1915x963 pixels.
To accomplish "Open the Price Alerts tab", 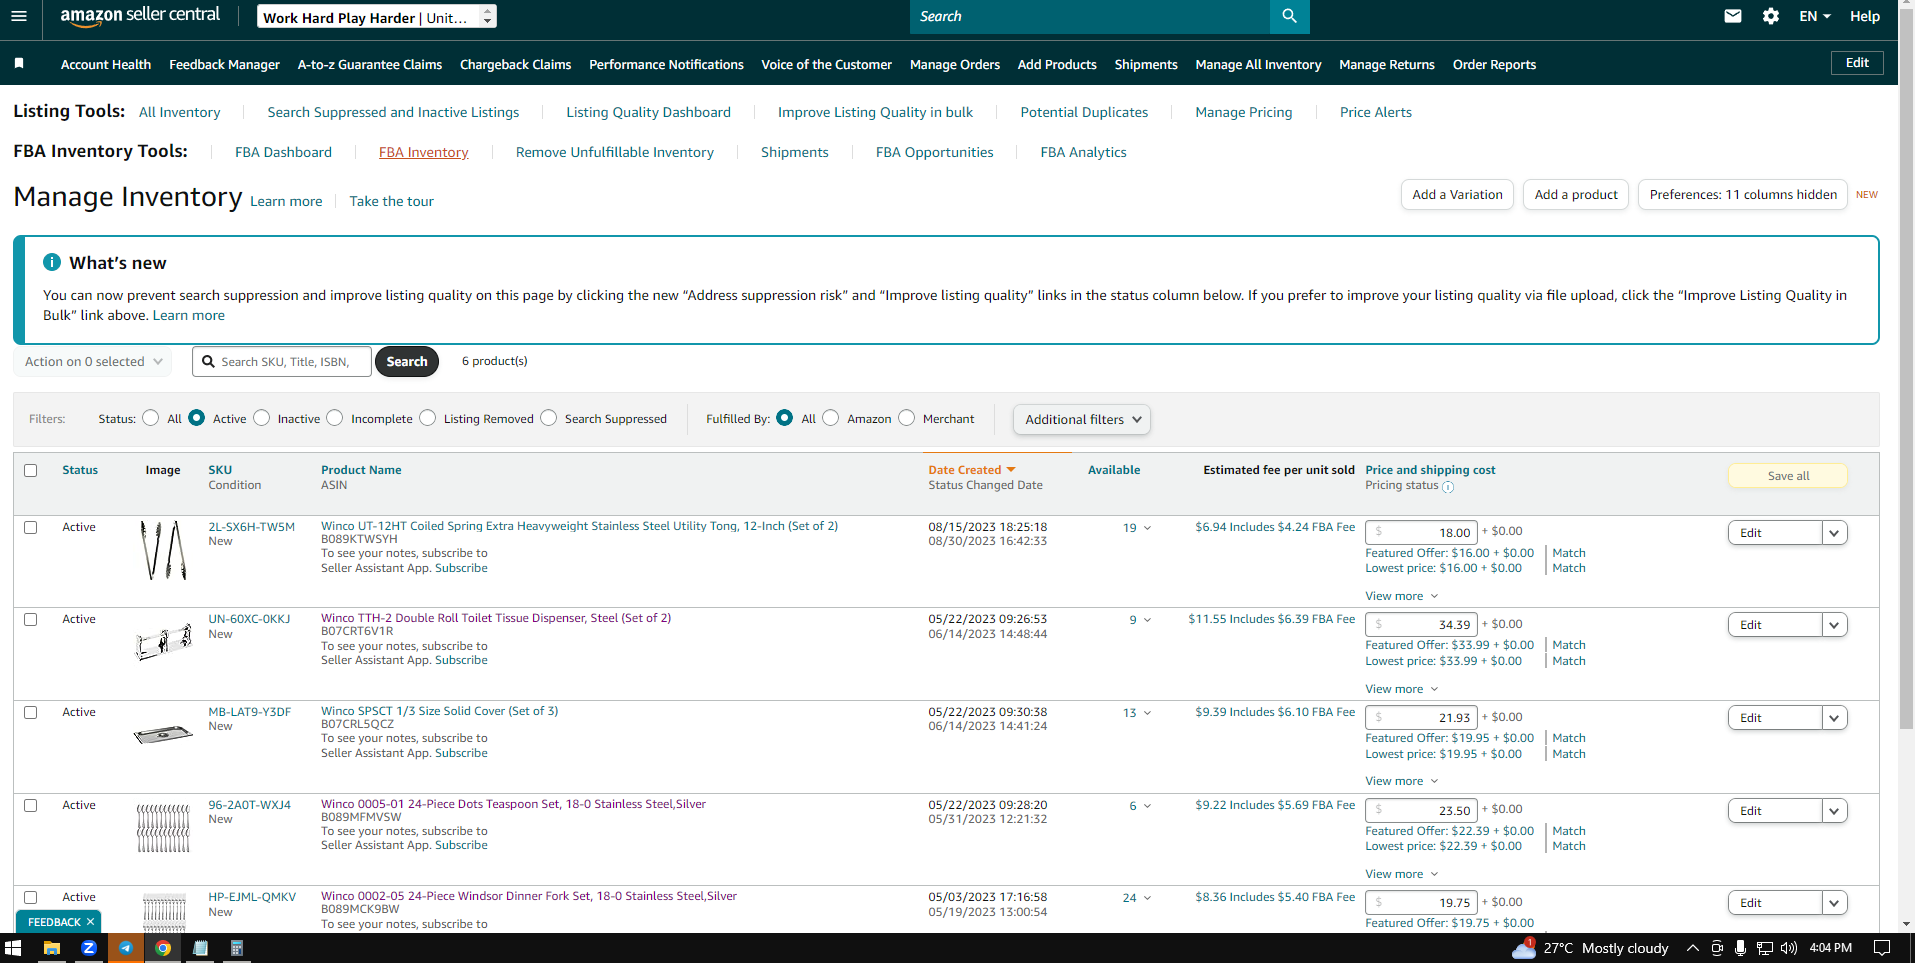I will [1376, 112].
